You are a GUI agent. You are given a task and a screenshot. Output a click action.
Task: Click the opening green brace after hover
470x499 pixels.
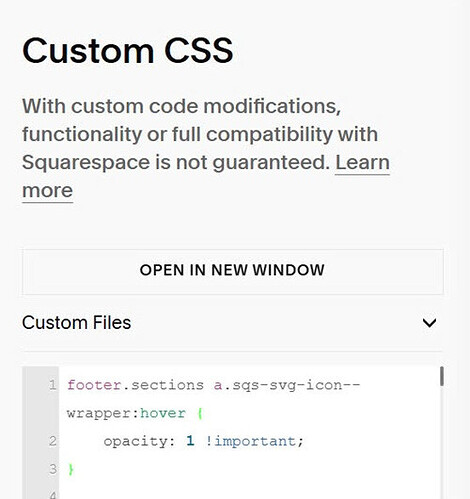click(x=200, y=414)
